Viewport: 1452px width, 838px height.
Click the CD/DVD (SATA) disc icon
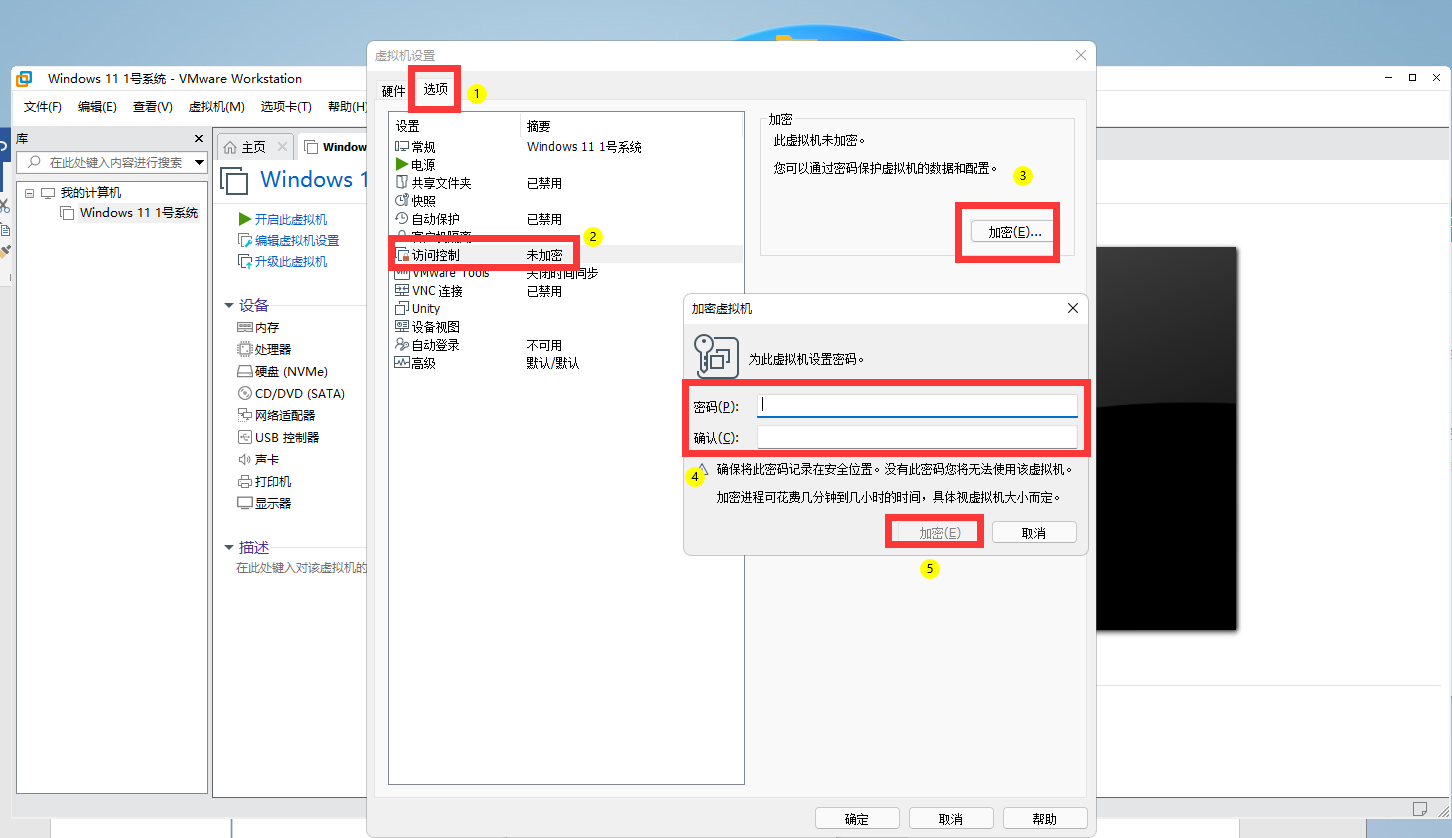point(245,393)
